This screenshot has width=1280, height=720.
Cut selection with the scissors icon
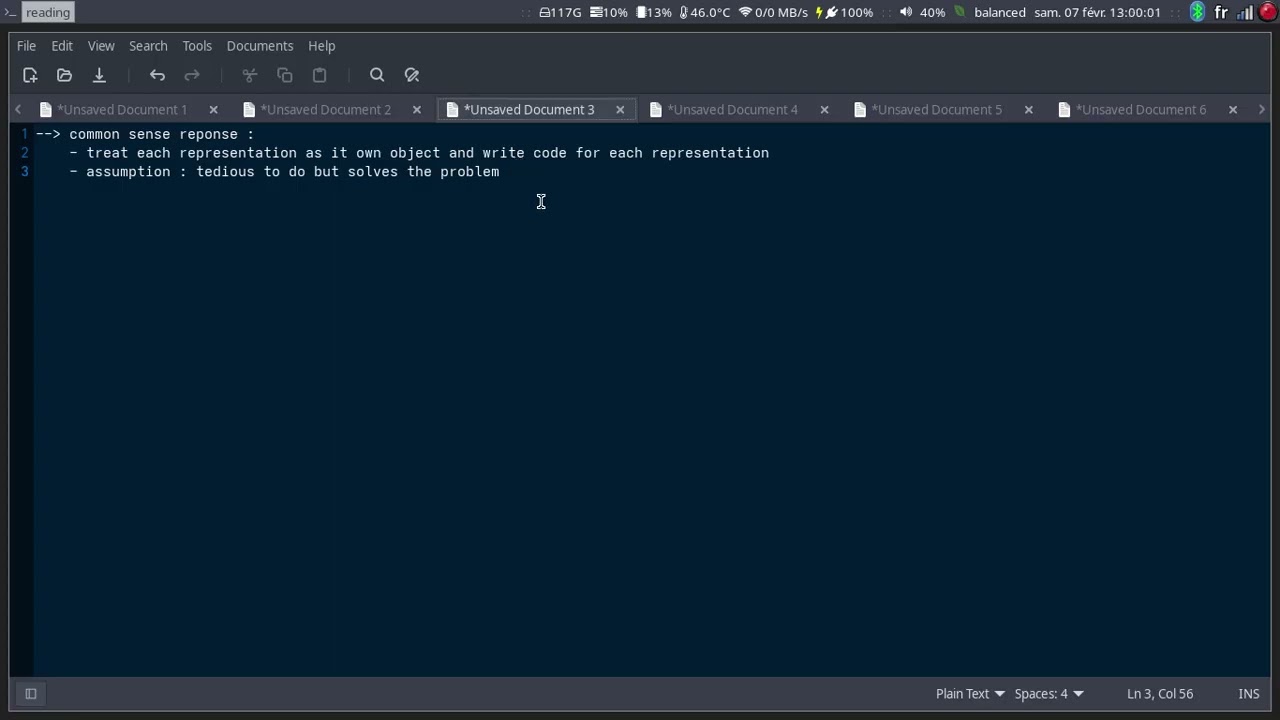[x=250, y=75]
